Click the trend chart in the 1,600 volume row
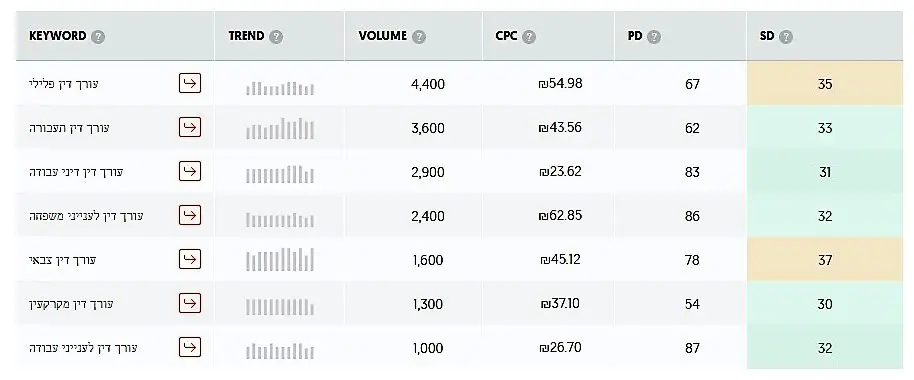The image size is (914, 380). point(280,260)
